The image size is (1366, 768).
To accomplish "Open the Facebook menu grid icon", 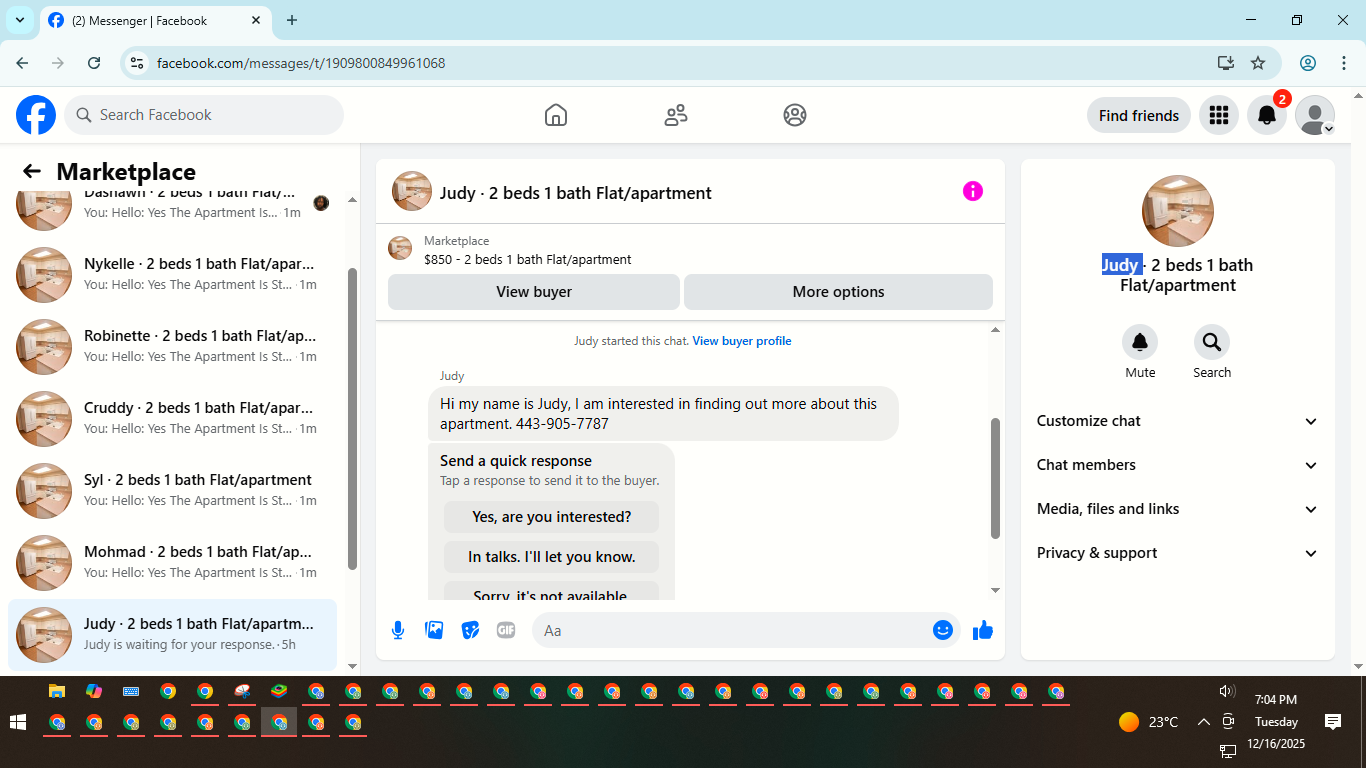I will tap(1218, 115).
